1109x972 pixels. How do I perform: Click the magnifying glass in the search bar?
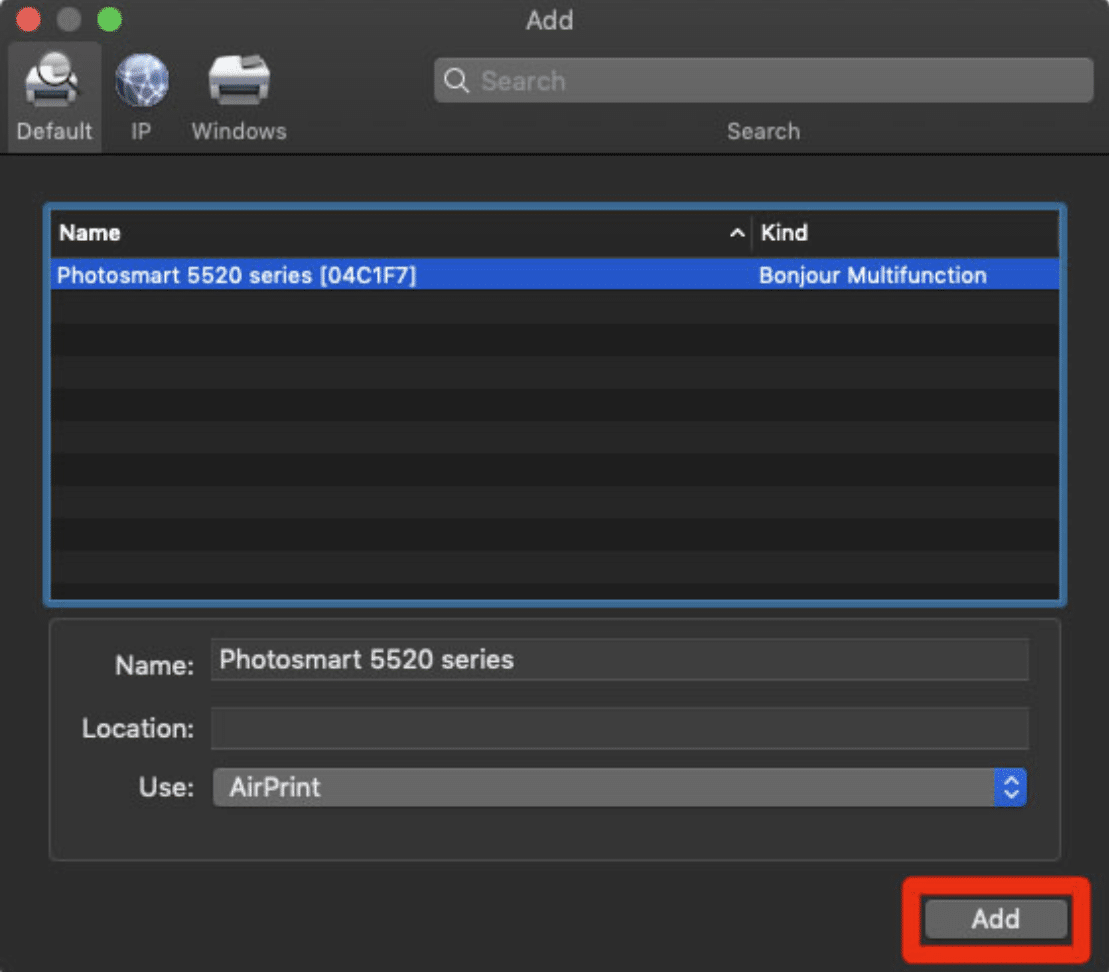(x=456, y=81)
